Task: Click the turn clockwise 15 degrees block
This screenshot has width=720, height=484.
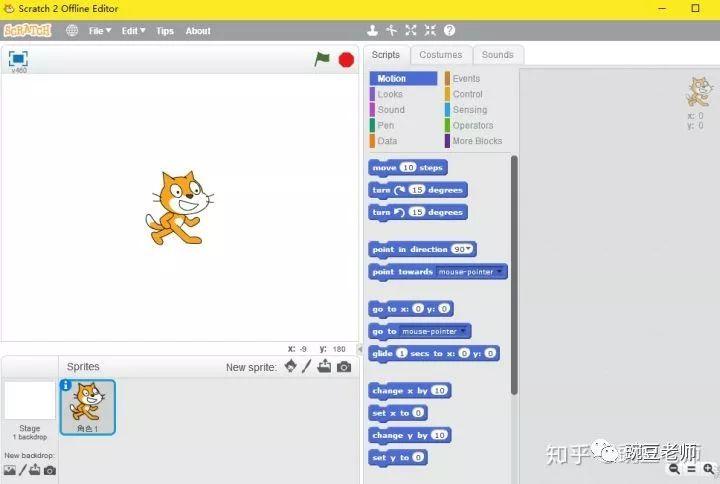Action: [418, 190]
